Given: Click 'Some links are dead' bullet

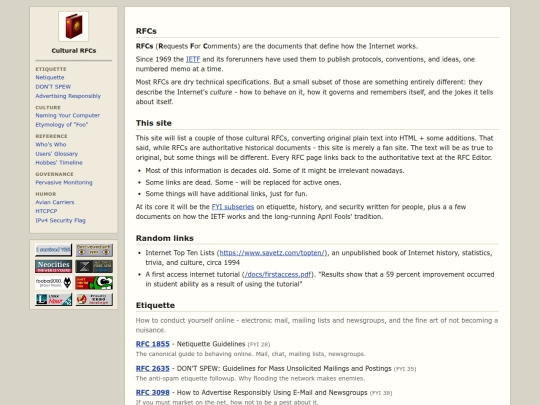Looking at the screenshot, I should point(243,183).
